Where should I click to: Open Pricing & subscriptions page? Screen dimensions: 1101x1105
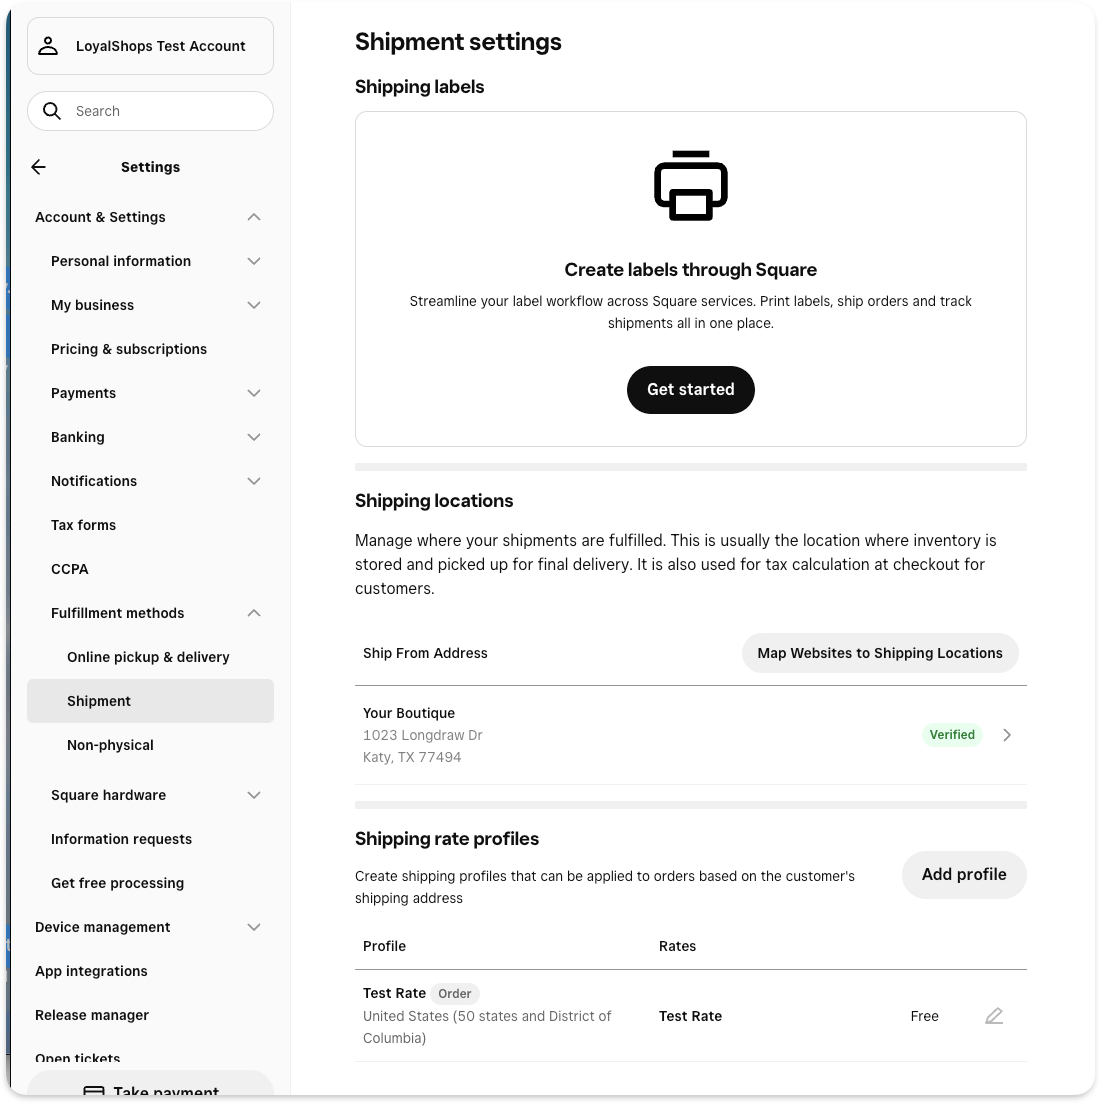[x=129, y=349]
